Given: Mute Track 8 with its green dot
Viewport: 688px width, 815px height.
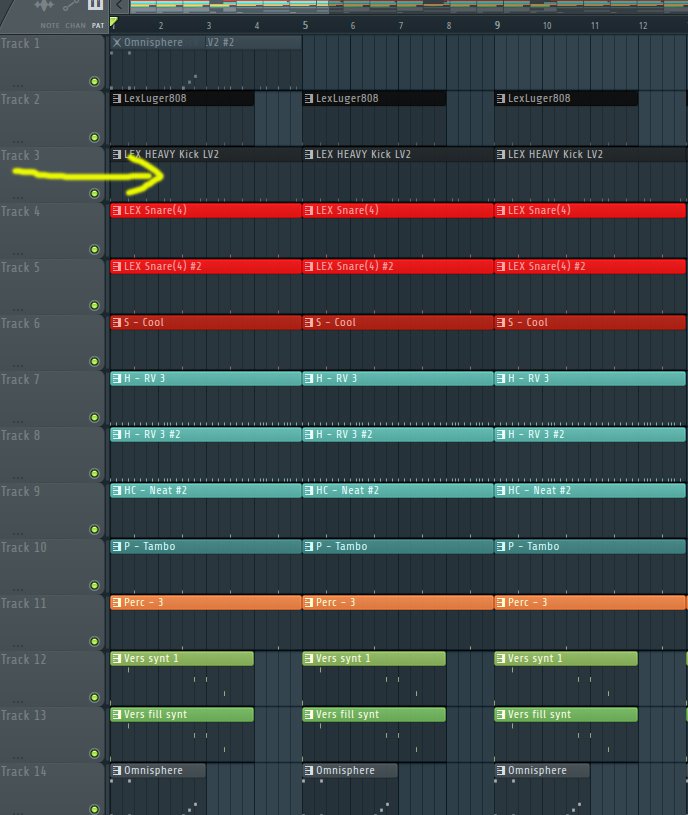Looking at the screenshot, I should point(94,474).
